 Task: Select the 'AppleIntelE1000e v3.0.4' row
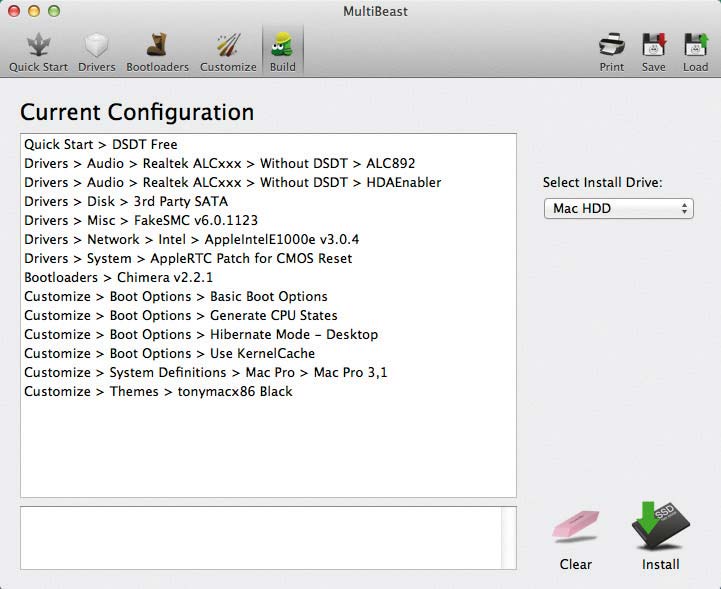(268, 240)
